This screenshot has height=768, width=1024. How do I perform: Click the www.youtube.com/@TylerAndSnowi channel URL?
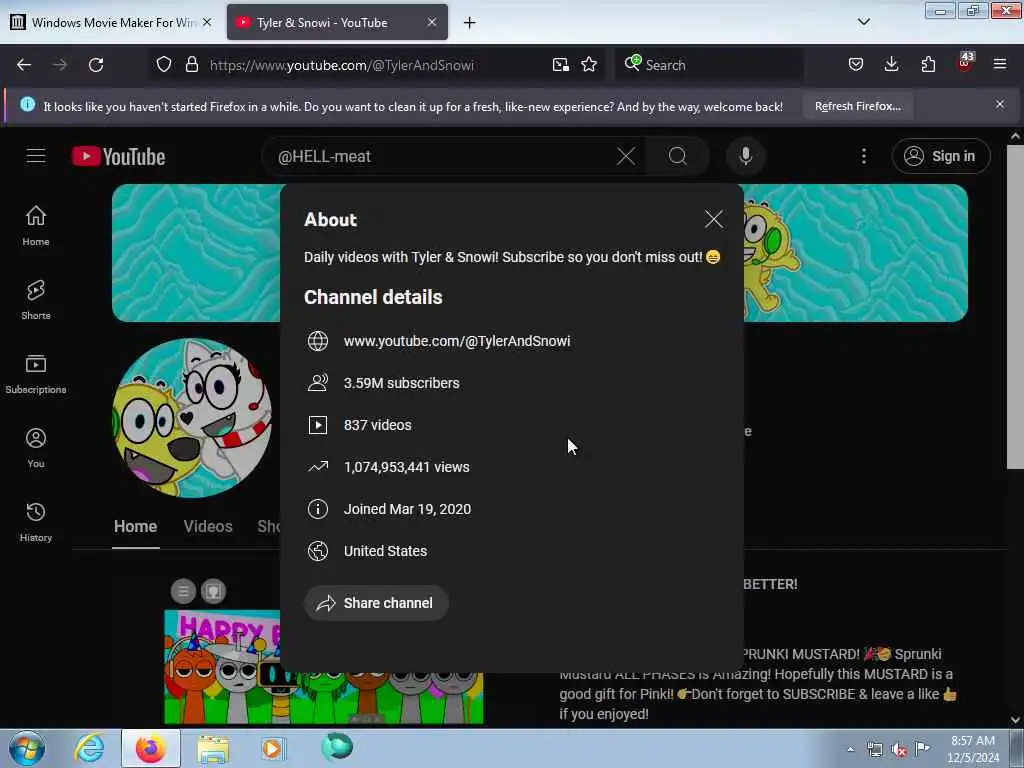point(457,341)
